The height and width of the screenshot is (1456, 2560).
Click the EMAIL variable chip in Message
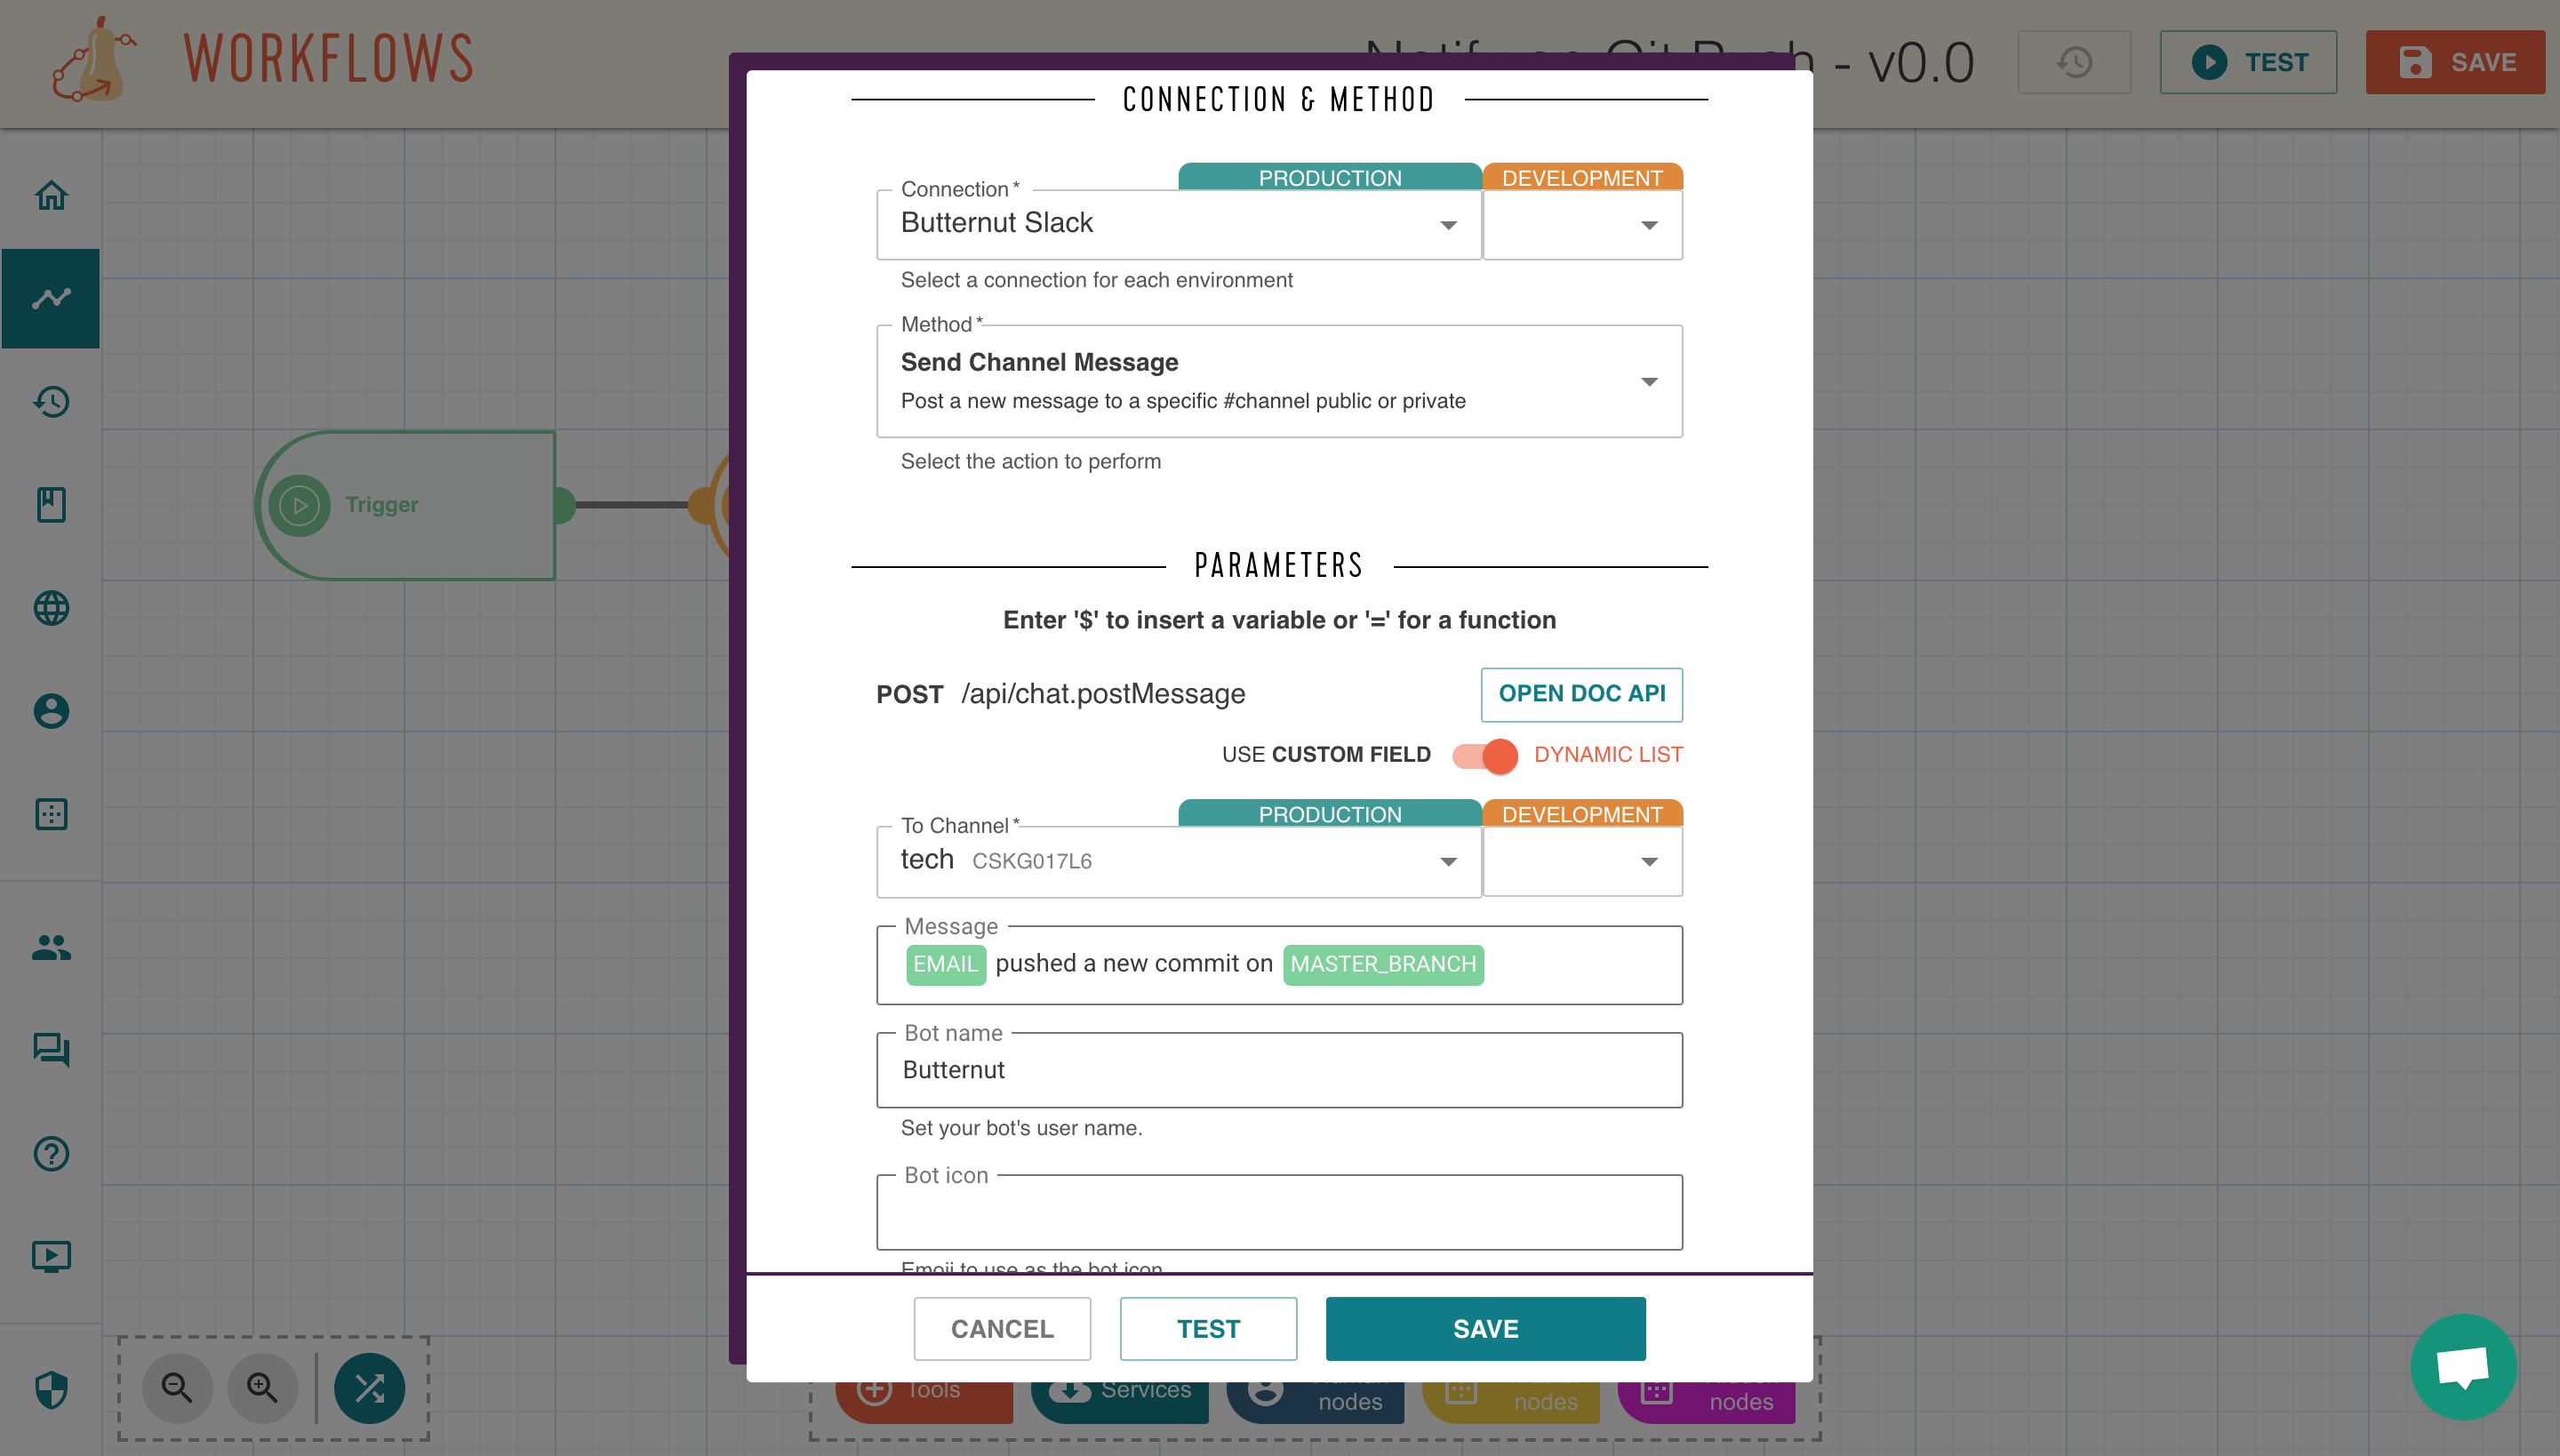click(x=946, y=965)
